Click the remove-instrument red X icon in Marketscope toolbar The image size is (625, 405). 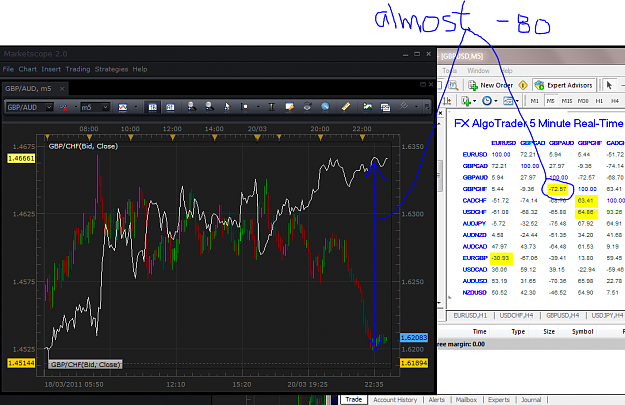[63, 107]
